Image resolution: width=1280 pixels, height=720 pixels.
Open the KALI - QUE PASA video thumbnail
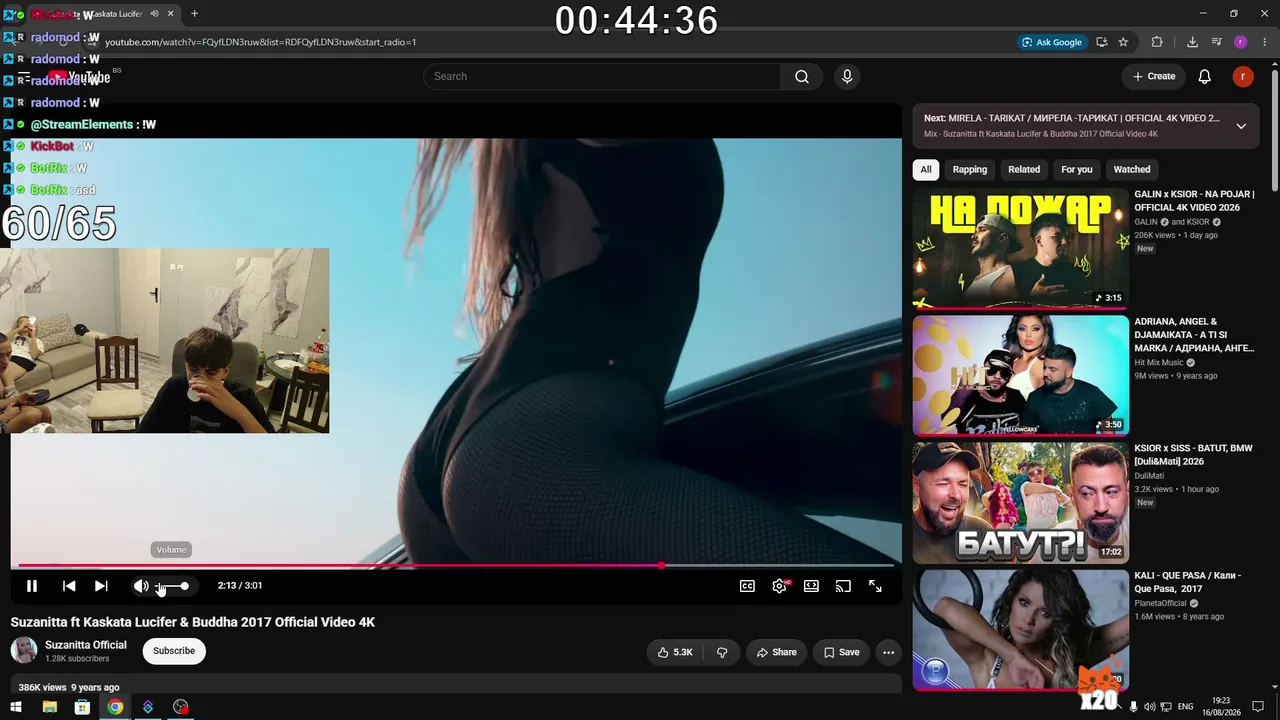coord(1020,630)
